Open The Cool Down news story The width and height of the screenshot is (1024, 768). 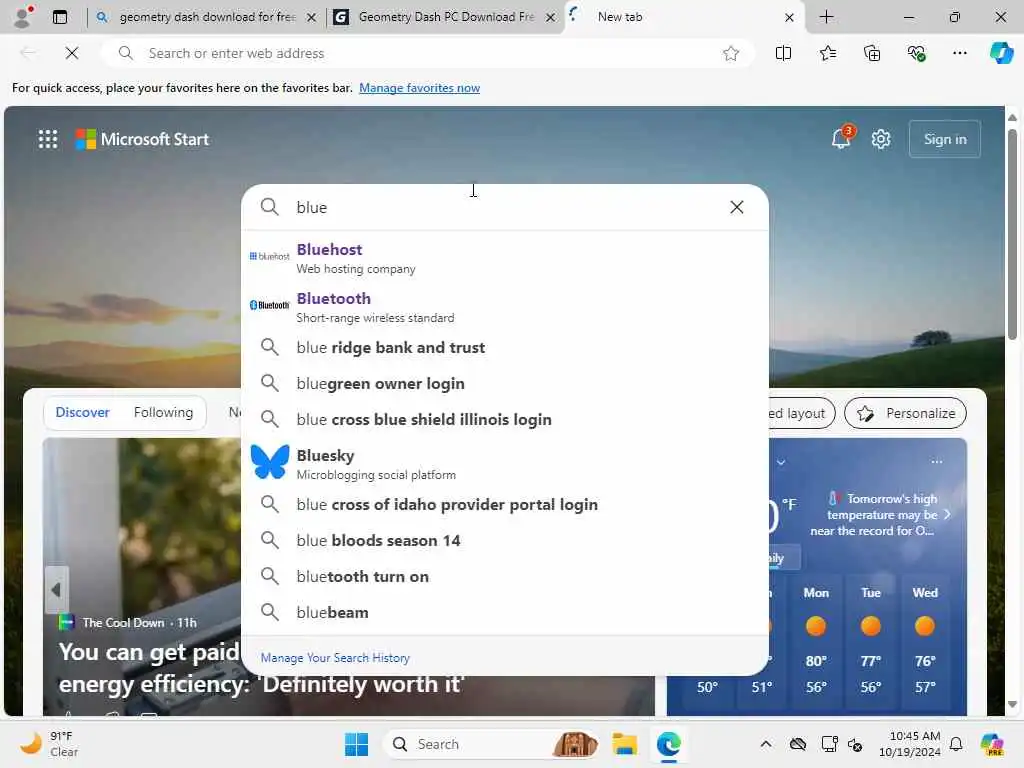pos(261,667)
